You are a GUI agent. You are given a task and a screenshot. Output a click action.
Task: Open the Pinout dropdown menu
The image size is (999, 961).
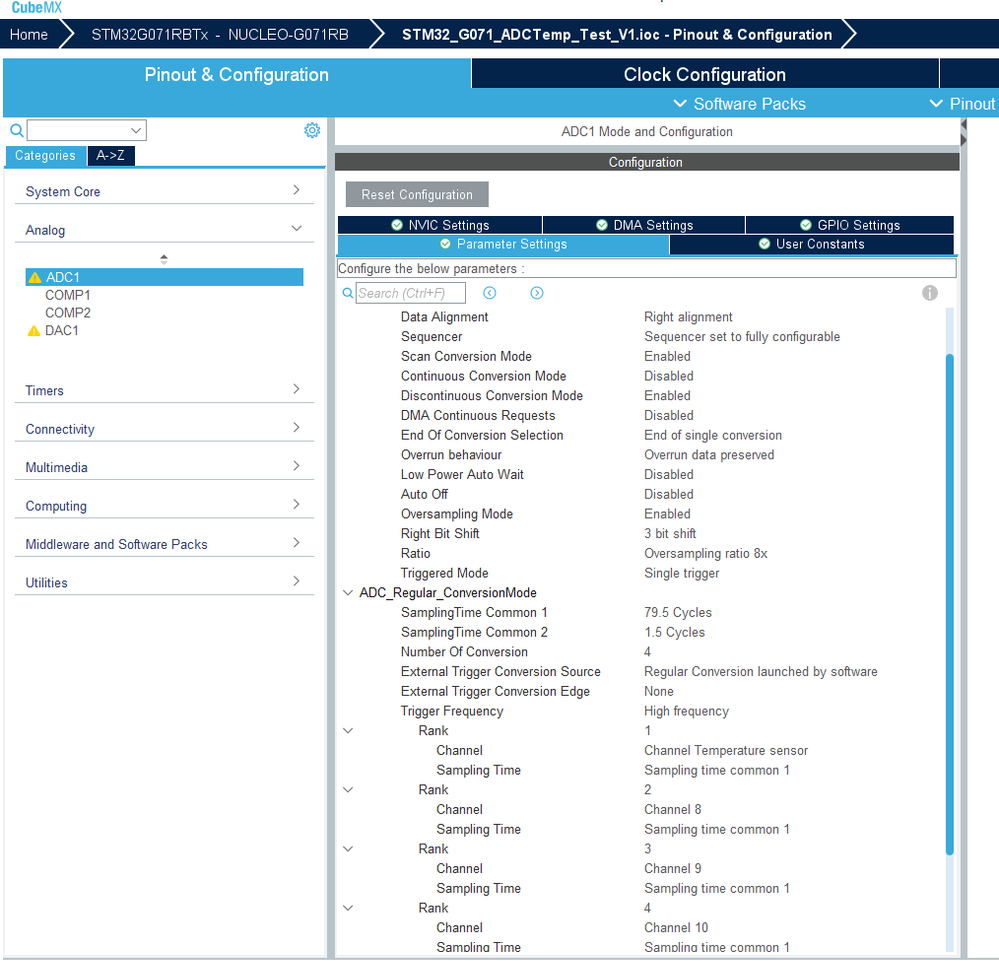point(963,104)
